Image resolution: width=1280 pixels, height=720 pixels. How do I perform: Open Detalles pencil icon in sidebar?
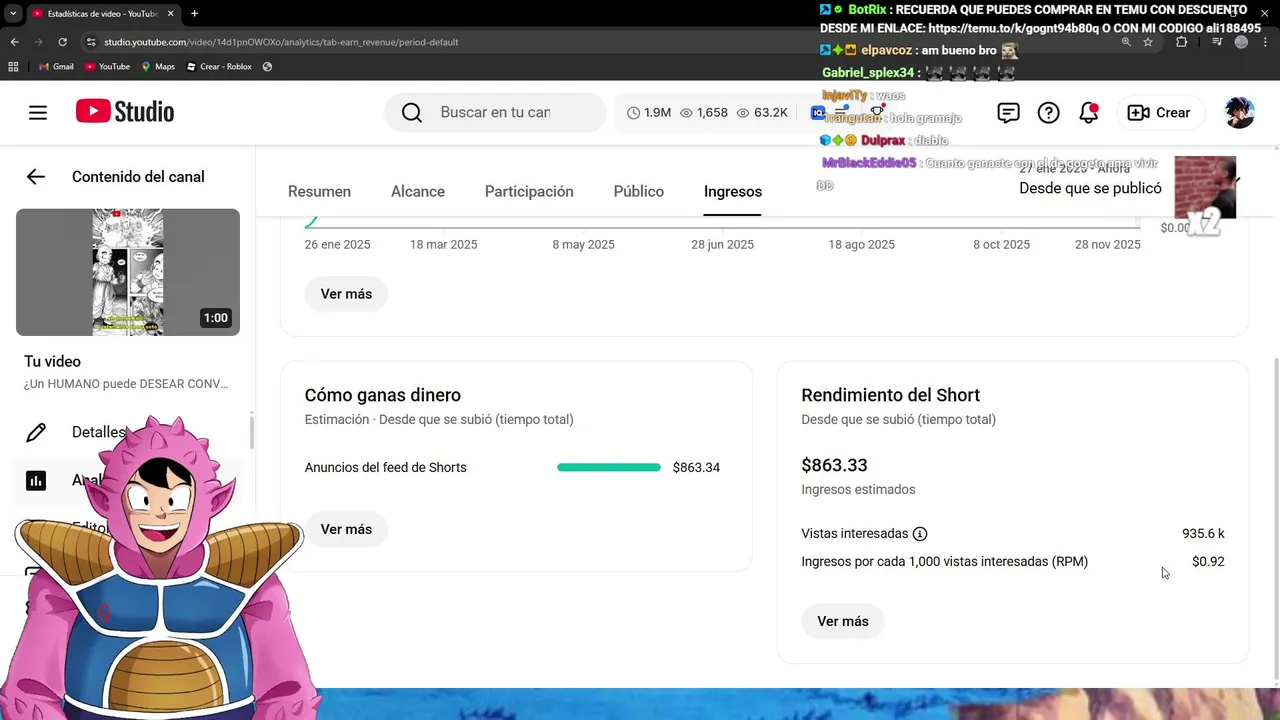(36, 433)
